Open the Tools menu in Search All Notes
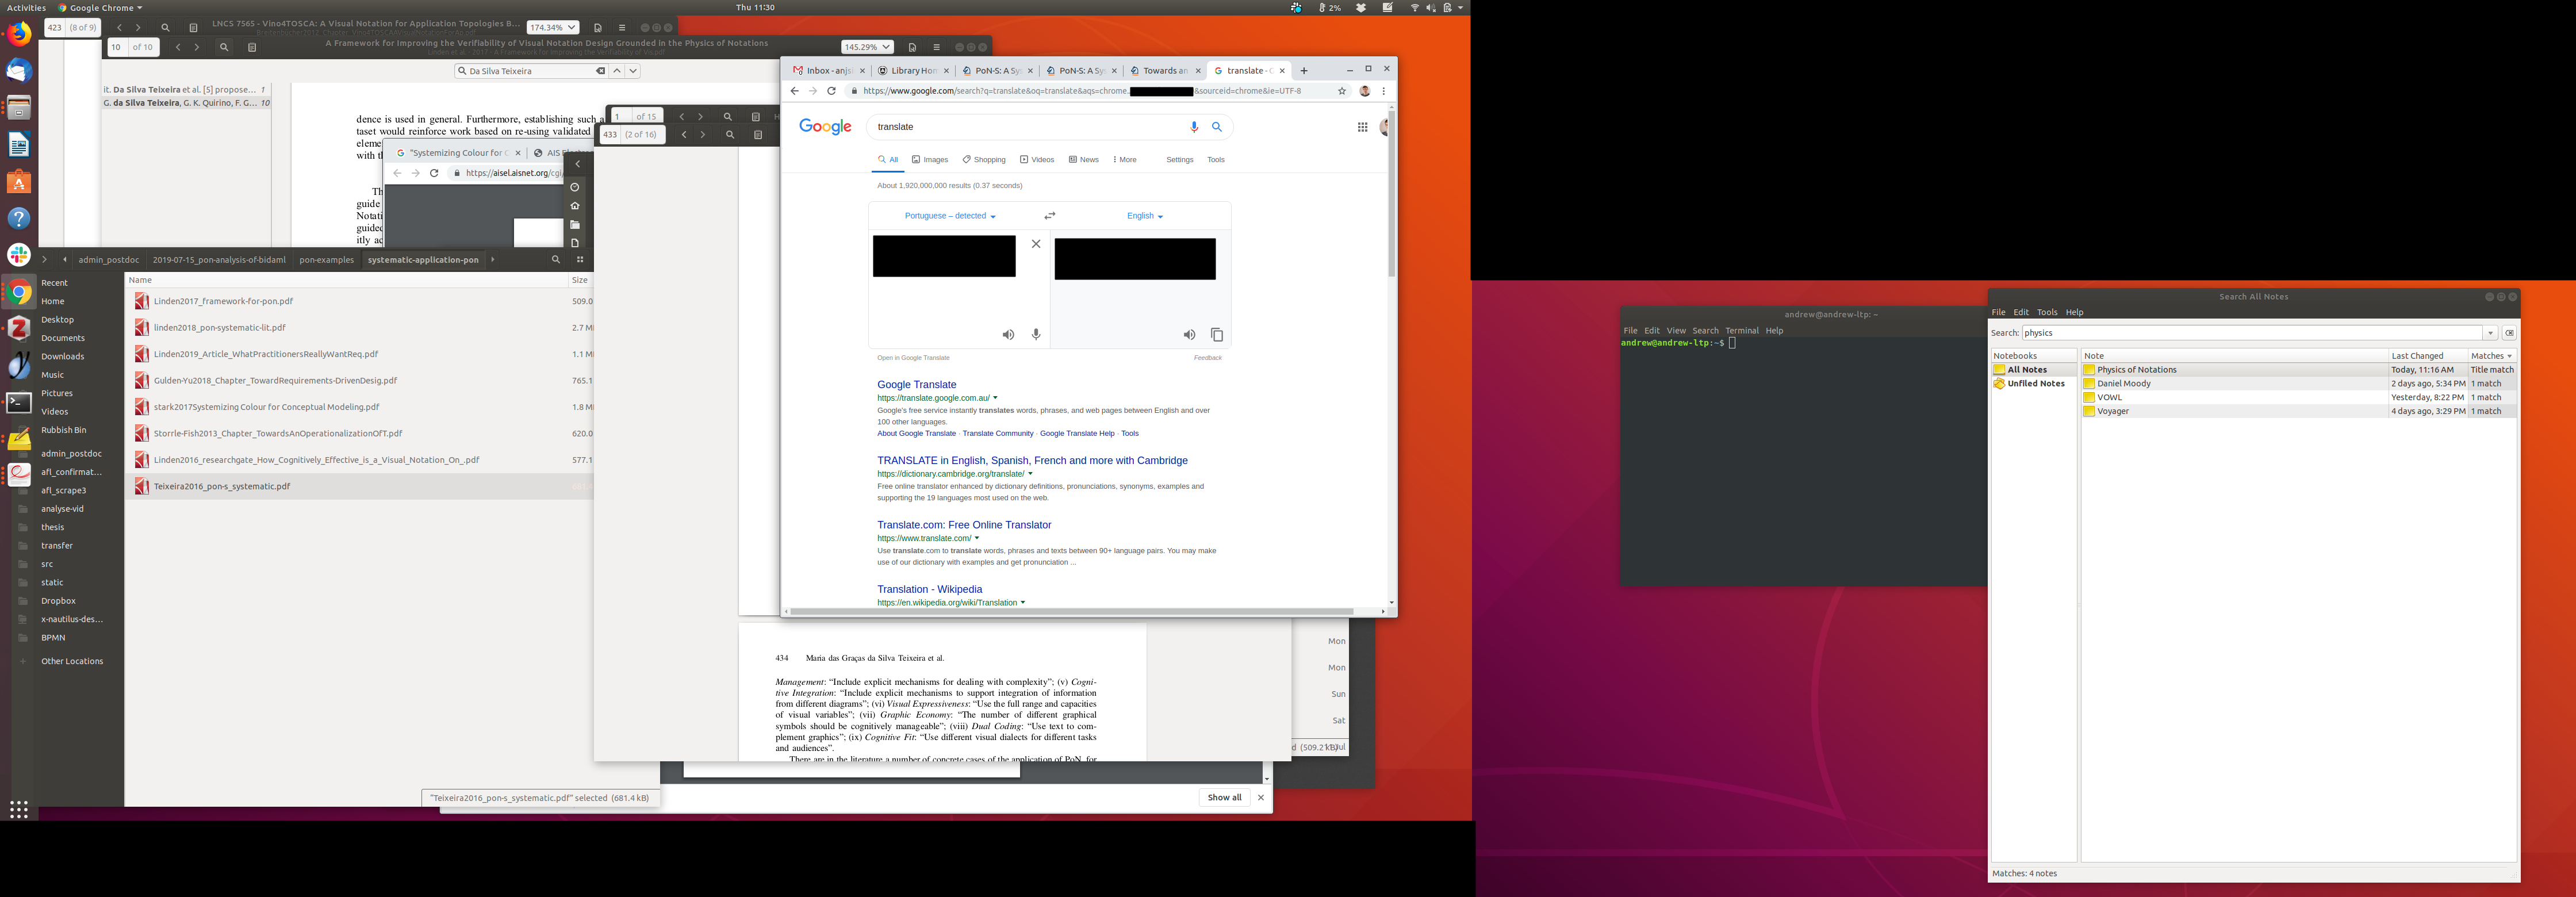 [x=2047, y=312]
